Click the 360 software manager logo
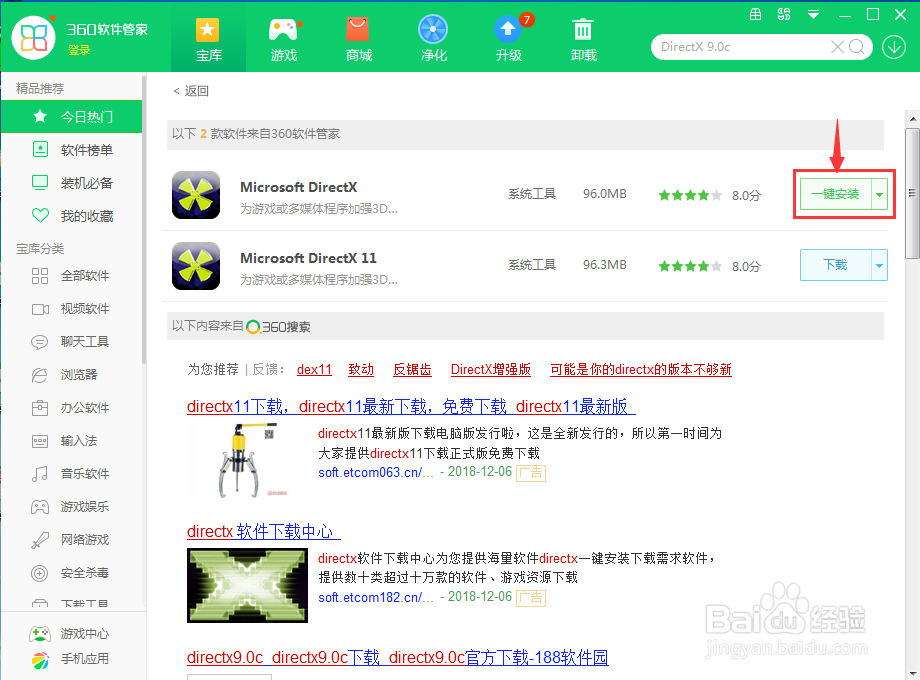The height and width of the screenshot is (680, 920). [34, 38]
